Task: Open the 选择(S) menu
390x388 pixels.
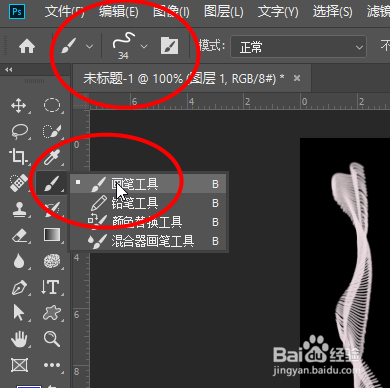Action: pyautogui.click(x=332, y=12)
